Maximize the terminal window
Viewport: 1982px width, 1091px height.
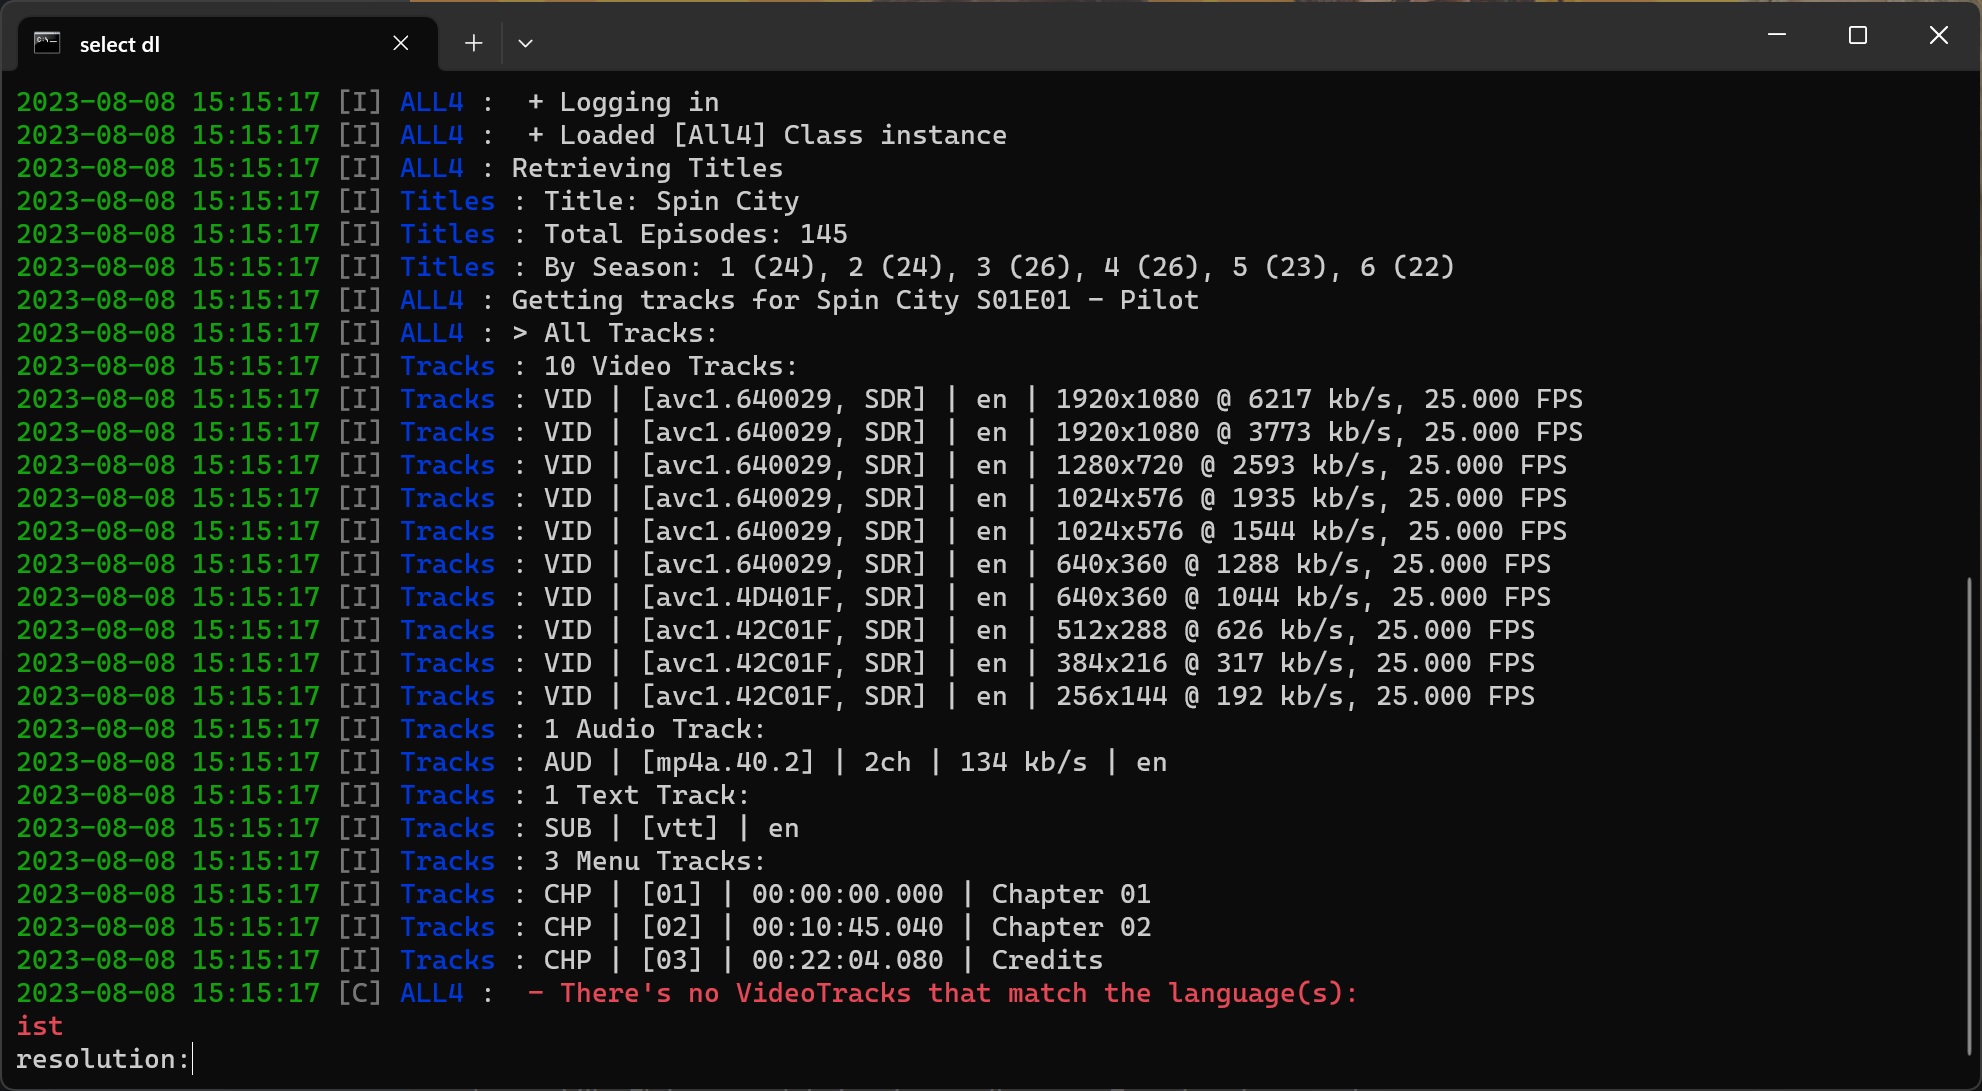pyautogui.click(x=1858, y=35)
